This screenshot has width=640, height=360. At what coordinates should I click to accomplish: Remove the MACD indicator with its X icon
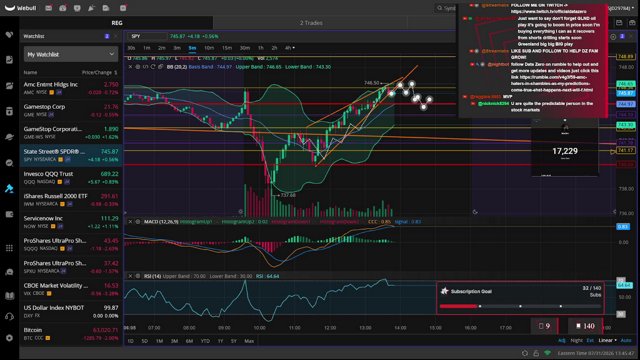[x=131, y=222]
